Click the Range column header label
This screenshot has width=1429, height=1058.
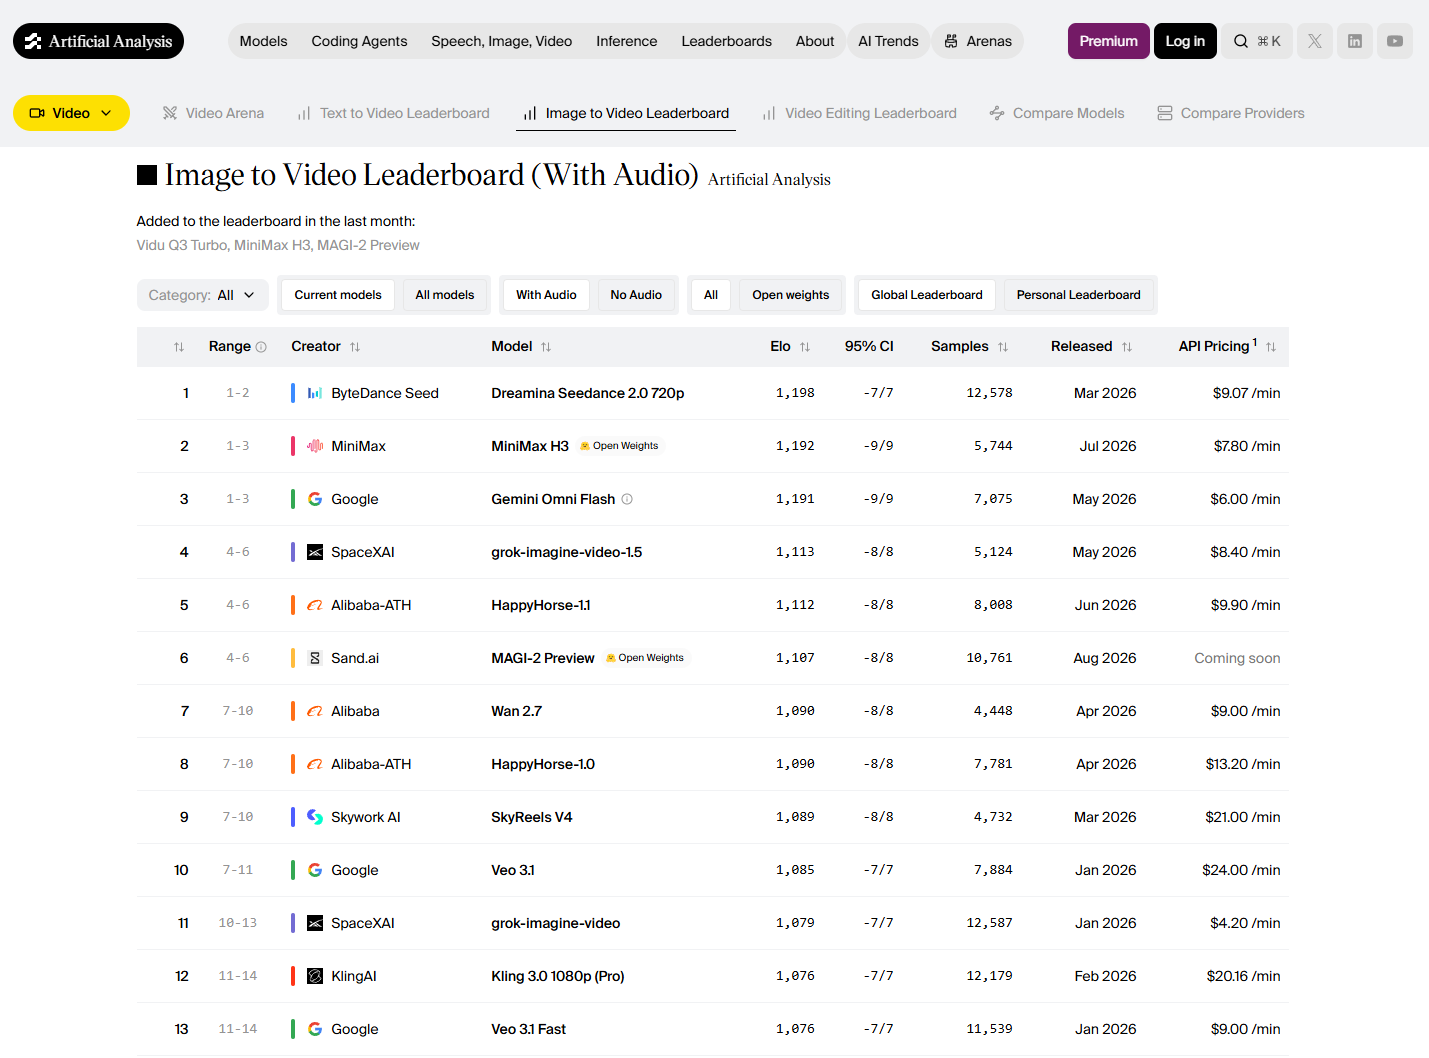pos(230,346)
